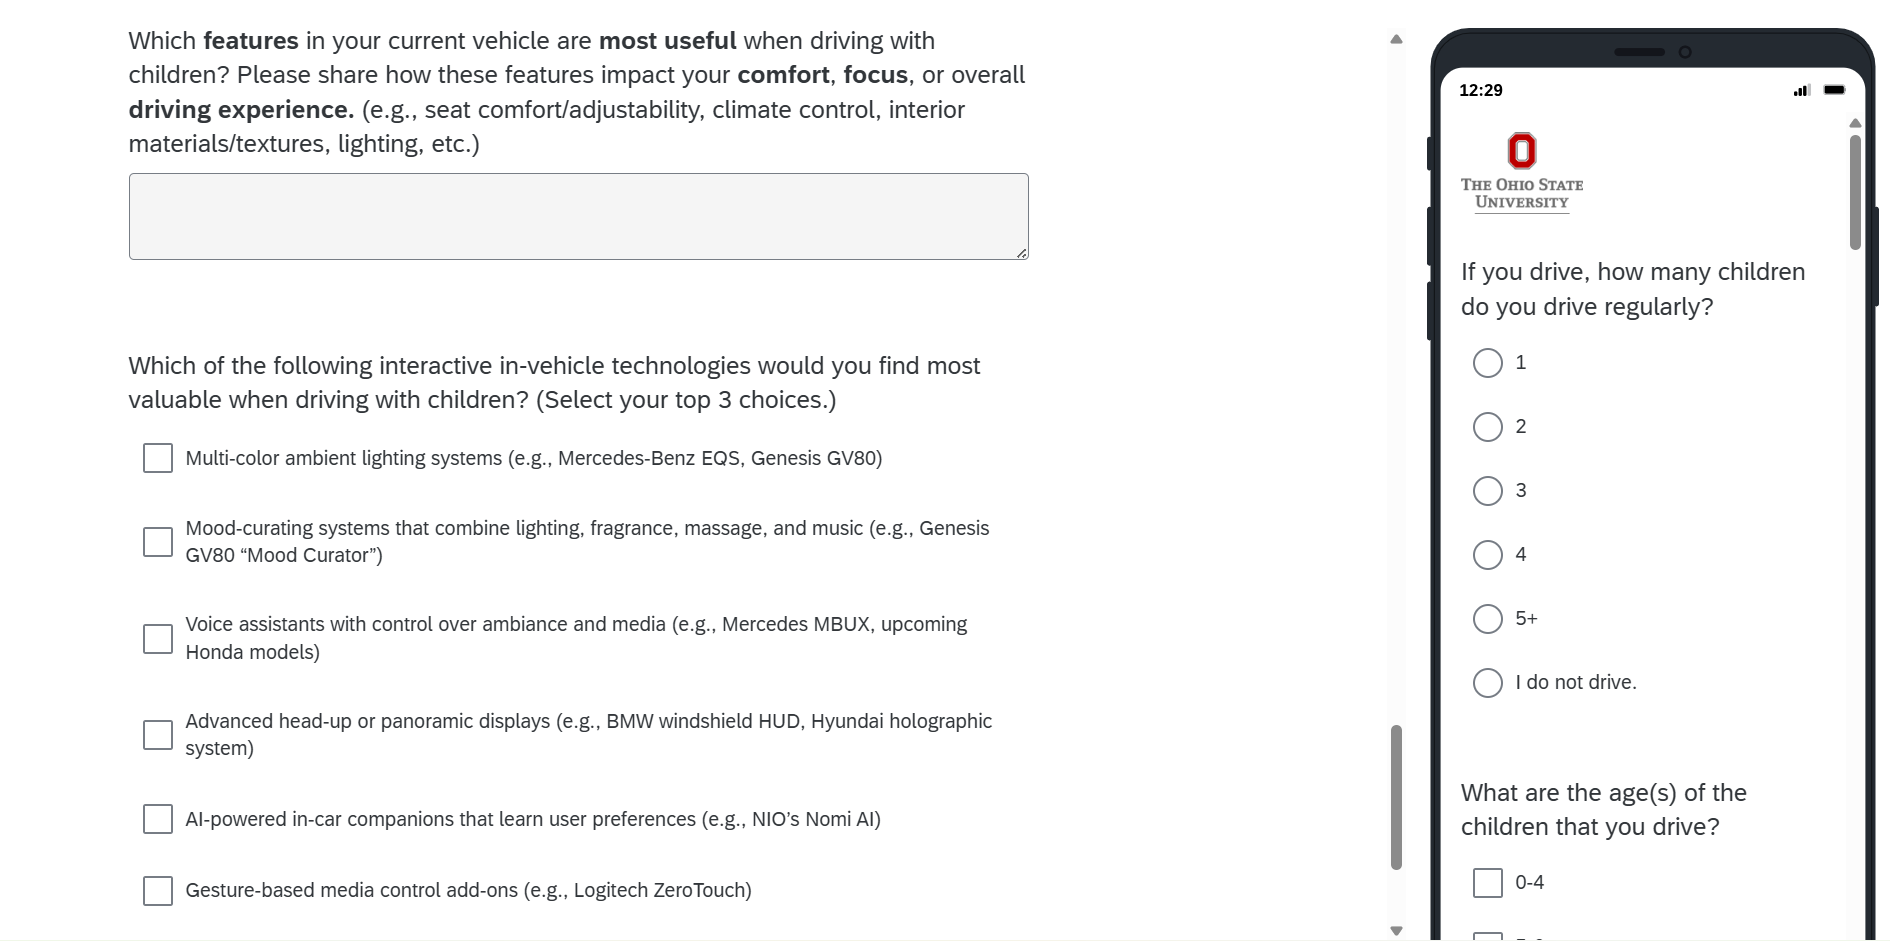
Task: Select the 5+ children radio button
Action: [1487, 619]
